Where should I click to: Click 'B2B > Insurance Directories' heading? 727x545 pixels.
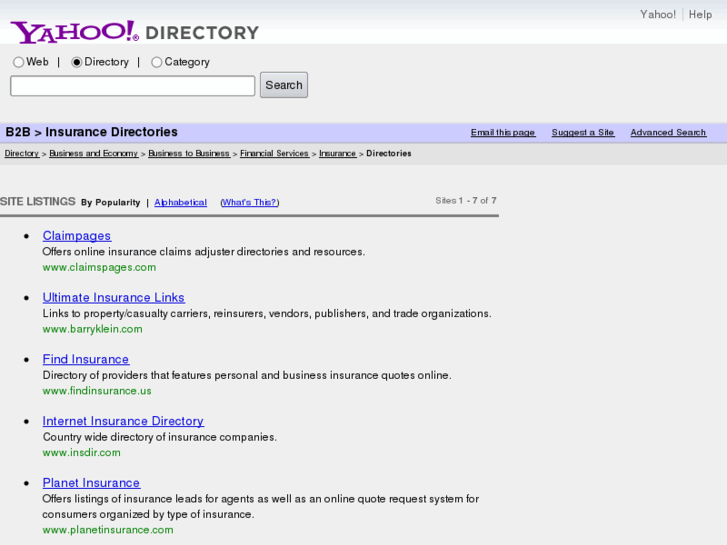click(x=91, y=132)
